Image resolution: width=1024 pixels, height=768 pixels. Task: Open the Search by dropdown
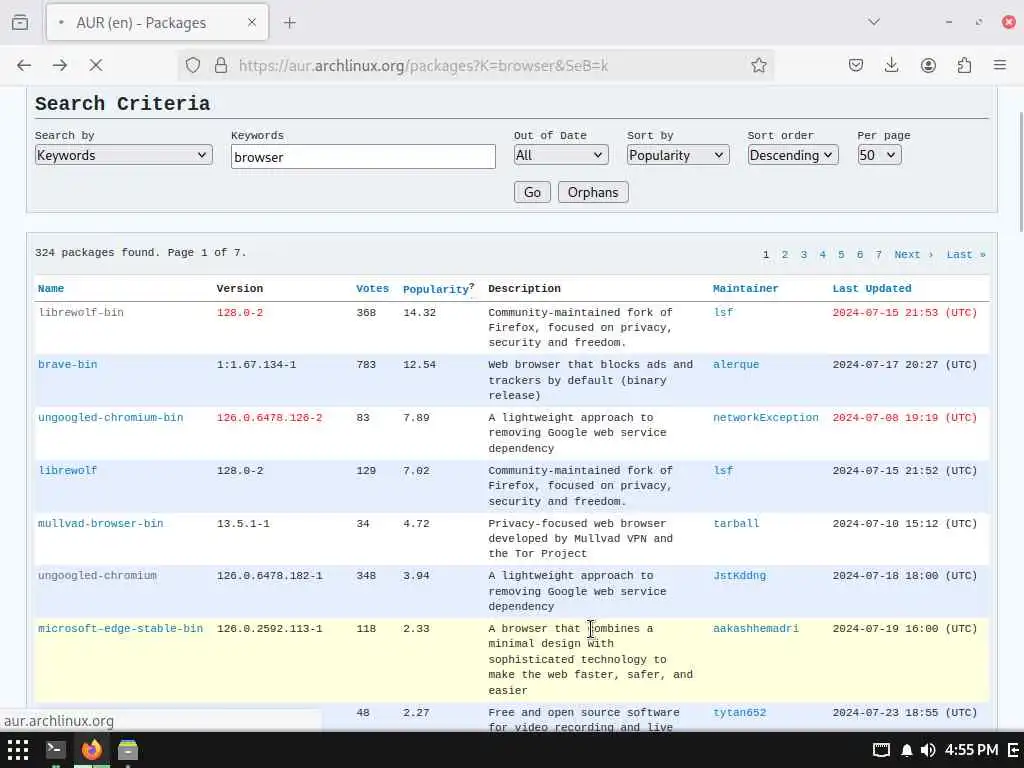pos(123,155)
